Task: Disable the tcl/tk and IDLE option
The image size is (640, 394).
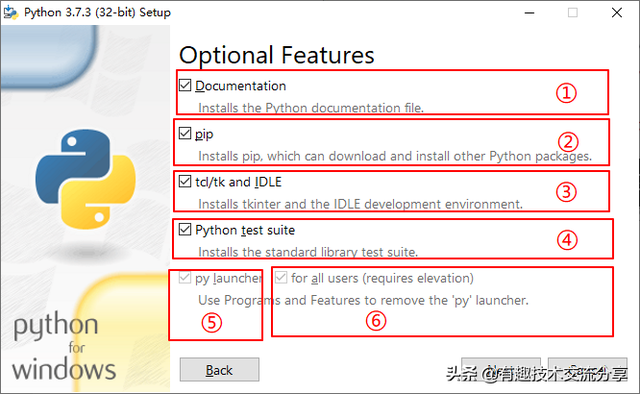Action: [x=185, y=181]
